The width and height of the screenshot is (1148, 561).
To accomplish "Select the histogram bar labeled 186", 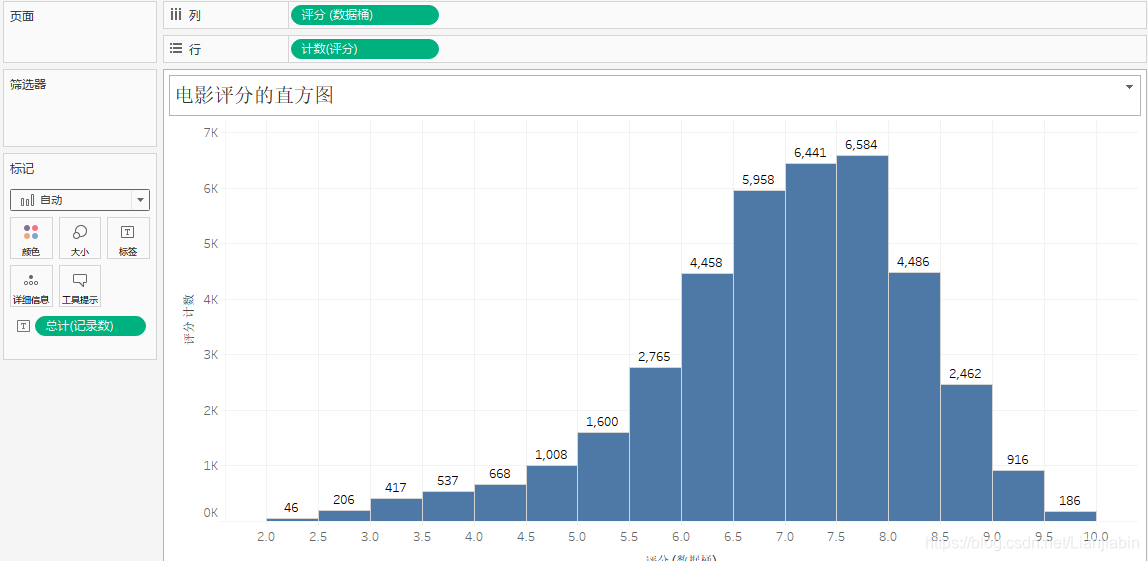I will pos(1070,516).
